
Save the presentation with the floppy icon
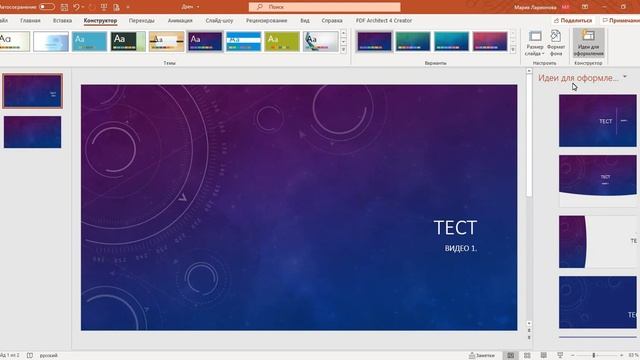64,7
